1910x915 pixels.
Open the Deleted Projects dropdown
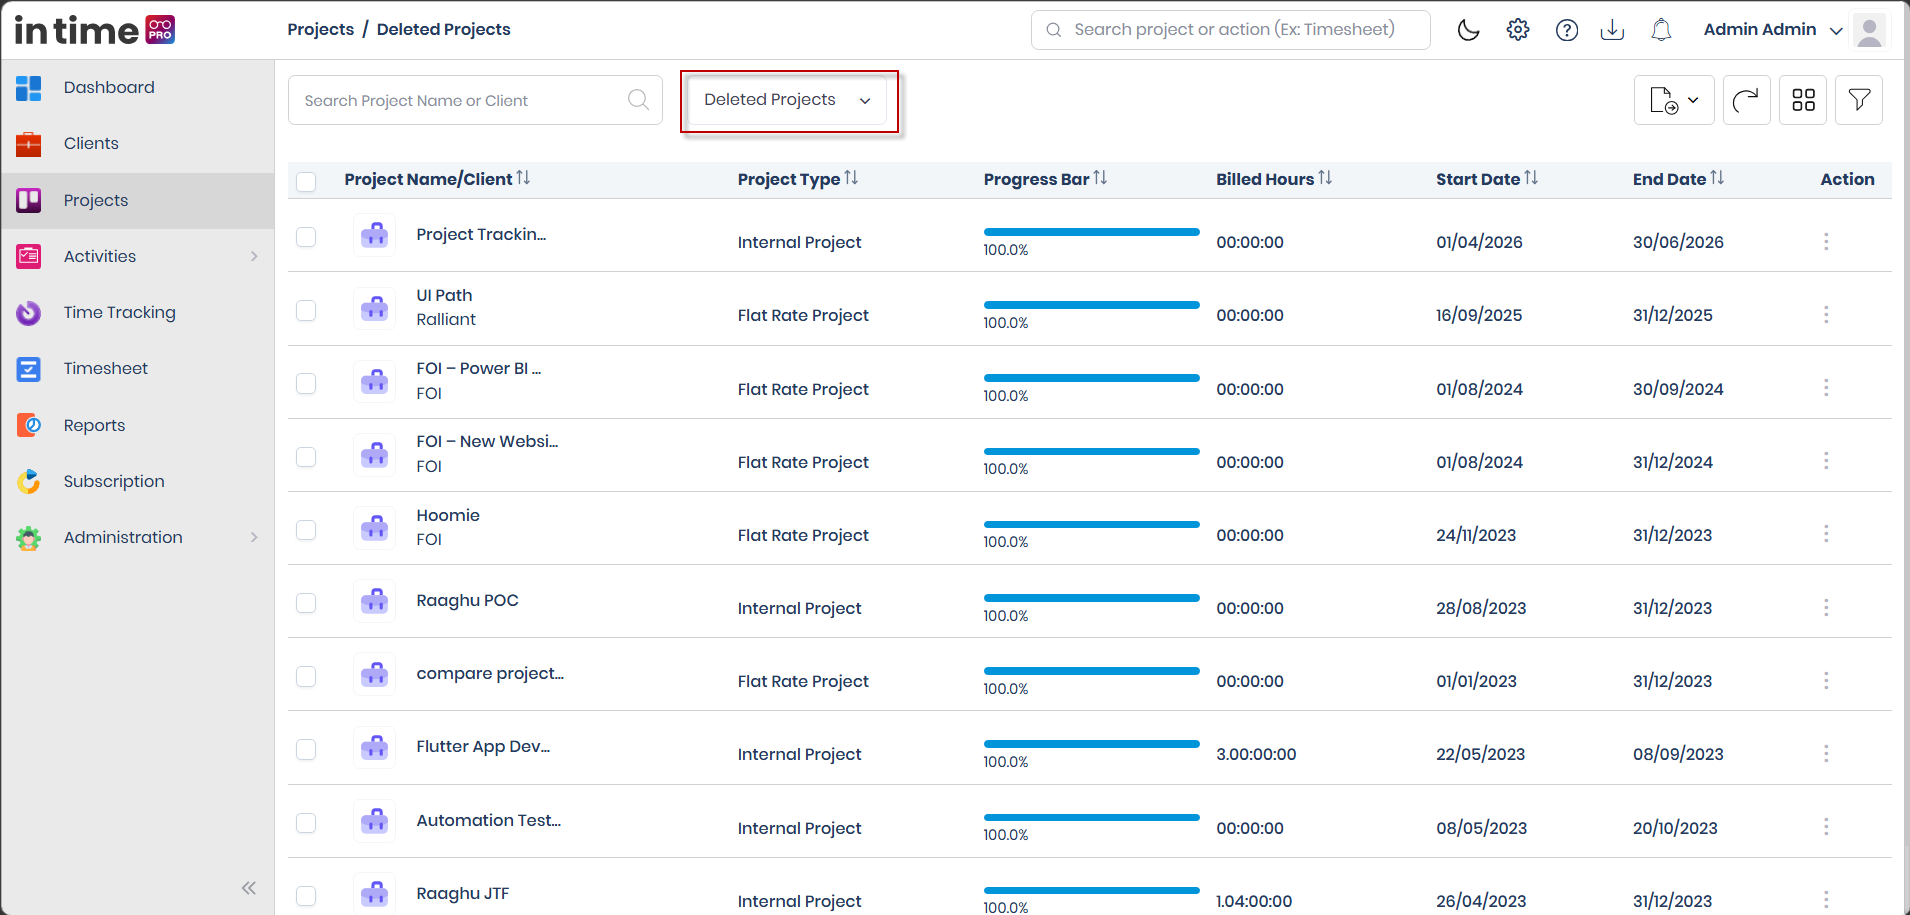tap(788, 100)
